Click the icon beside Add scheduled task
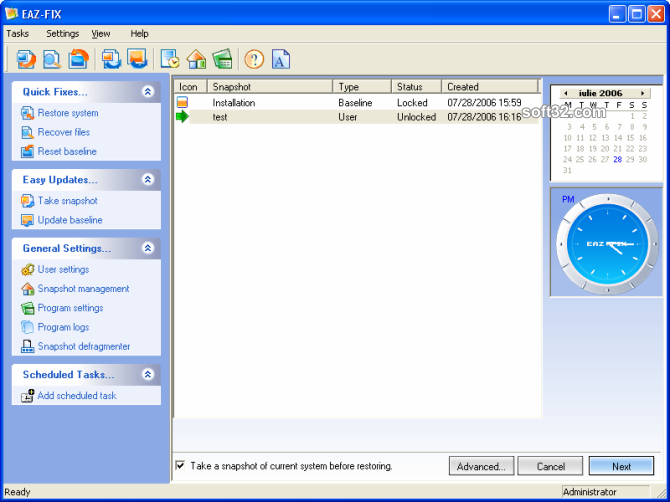Screen dimensions: 670x502 [x=27, y=396]
